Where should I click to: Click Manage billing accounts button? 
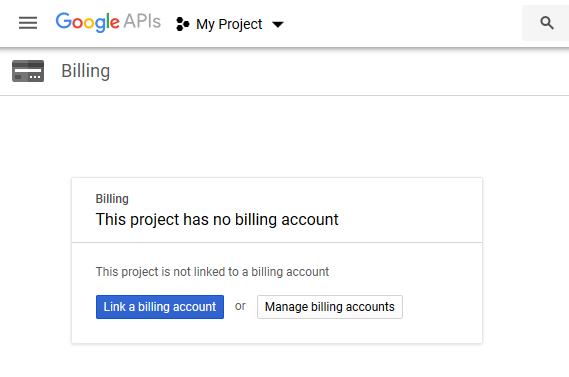[x=330, y=307]
